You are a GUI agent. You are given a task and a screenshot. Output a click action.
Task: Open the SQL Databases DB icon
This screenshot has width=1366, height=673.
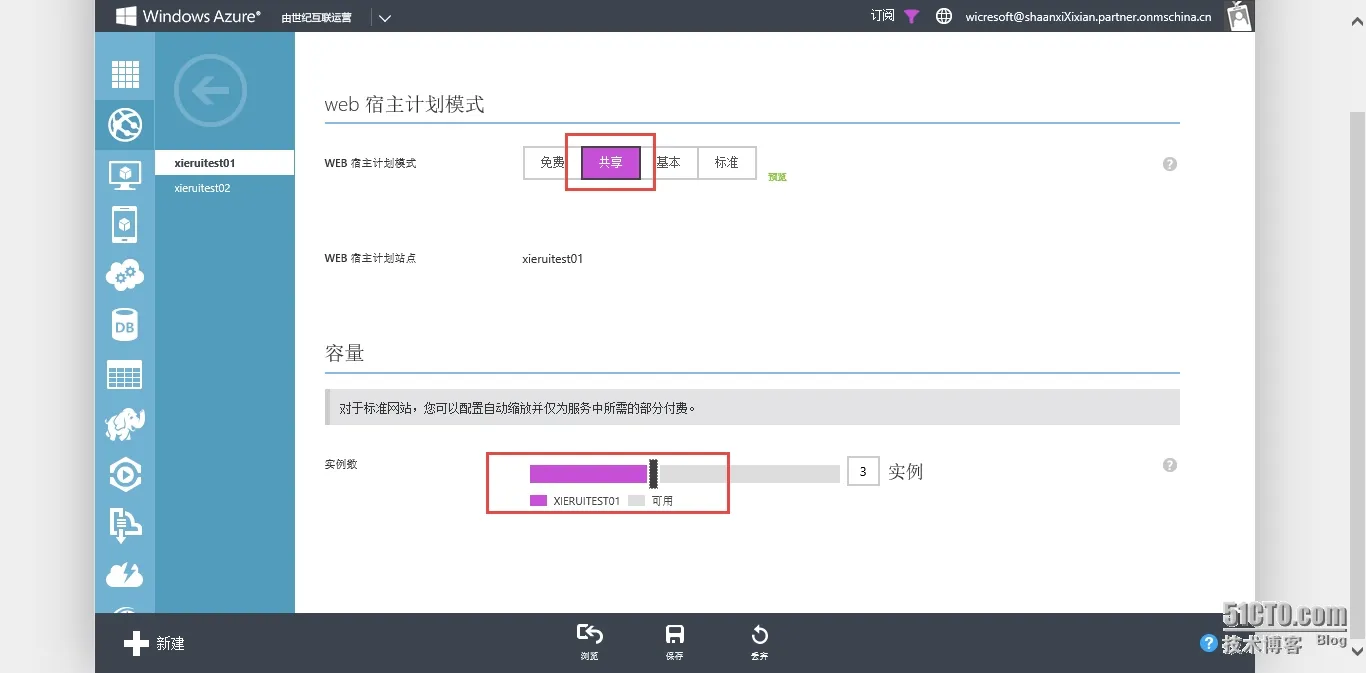coord(125,325)
